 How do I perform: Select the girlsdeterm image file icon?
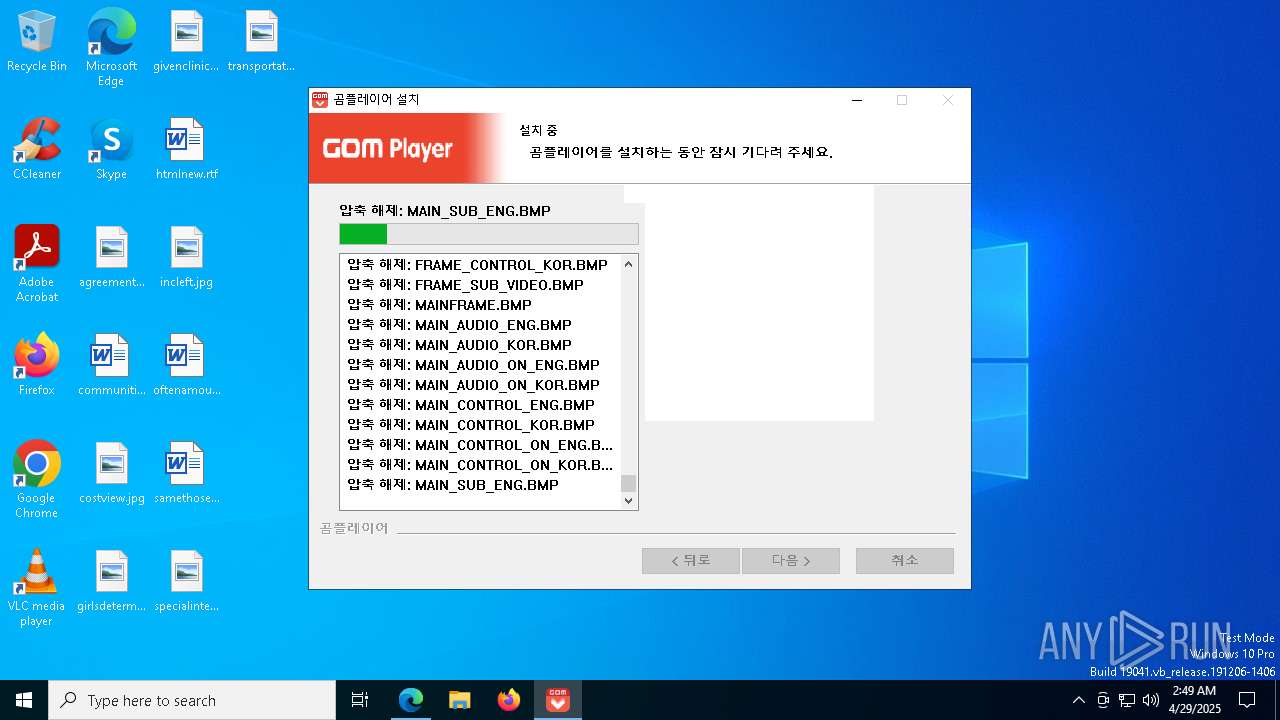(x=111, y=581)
